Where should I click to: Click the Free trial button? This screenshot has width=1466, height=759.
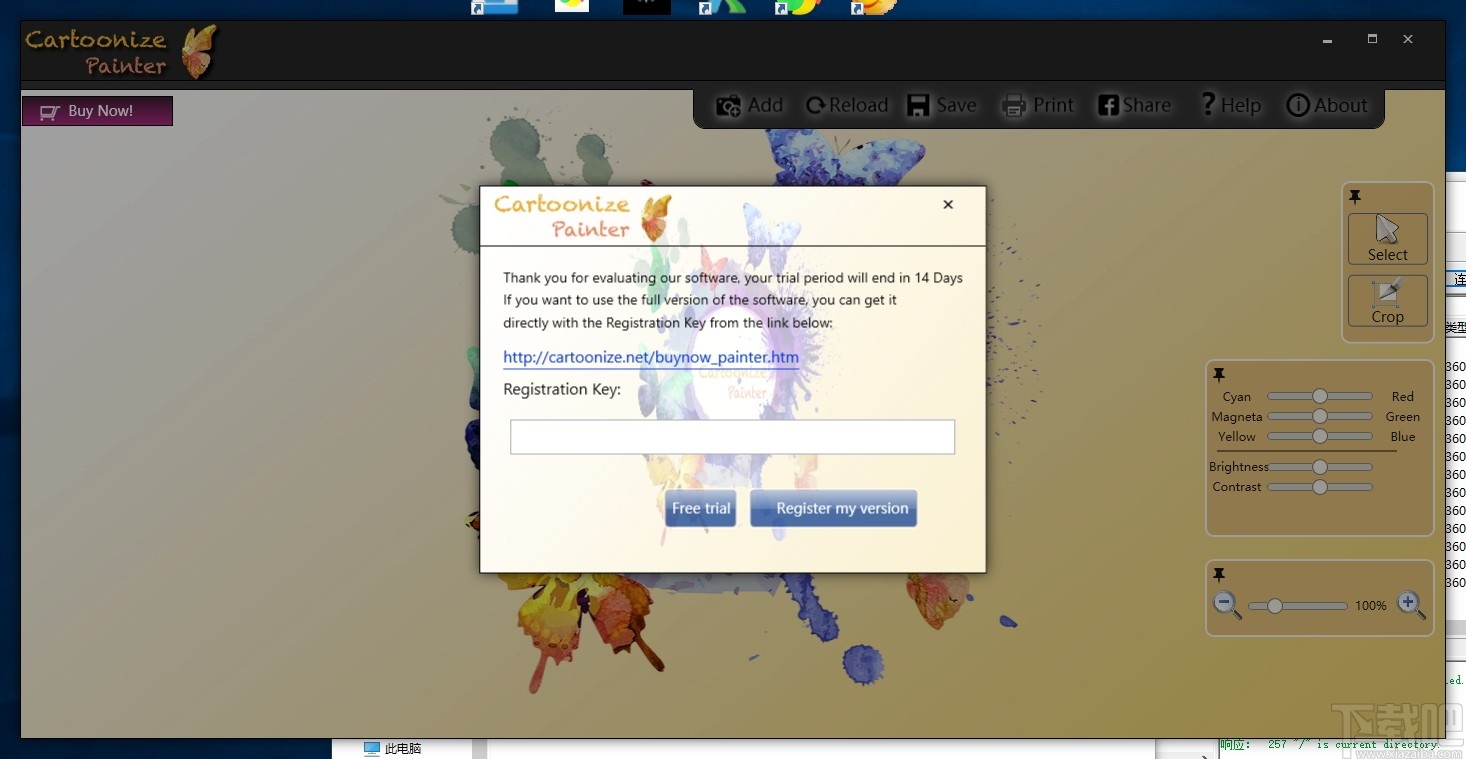(701, 508)
